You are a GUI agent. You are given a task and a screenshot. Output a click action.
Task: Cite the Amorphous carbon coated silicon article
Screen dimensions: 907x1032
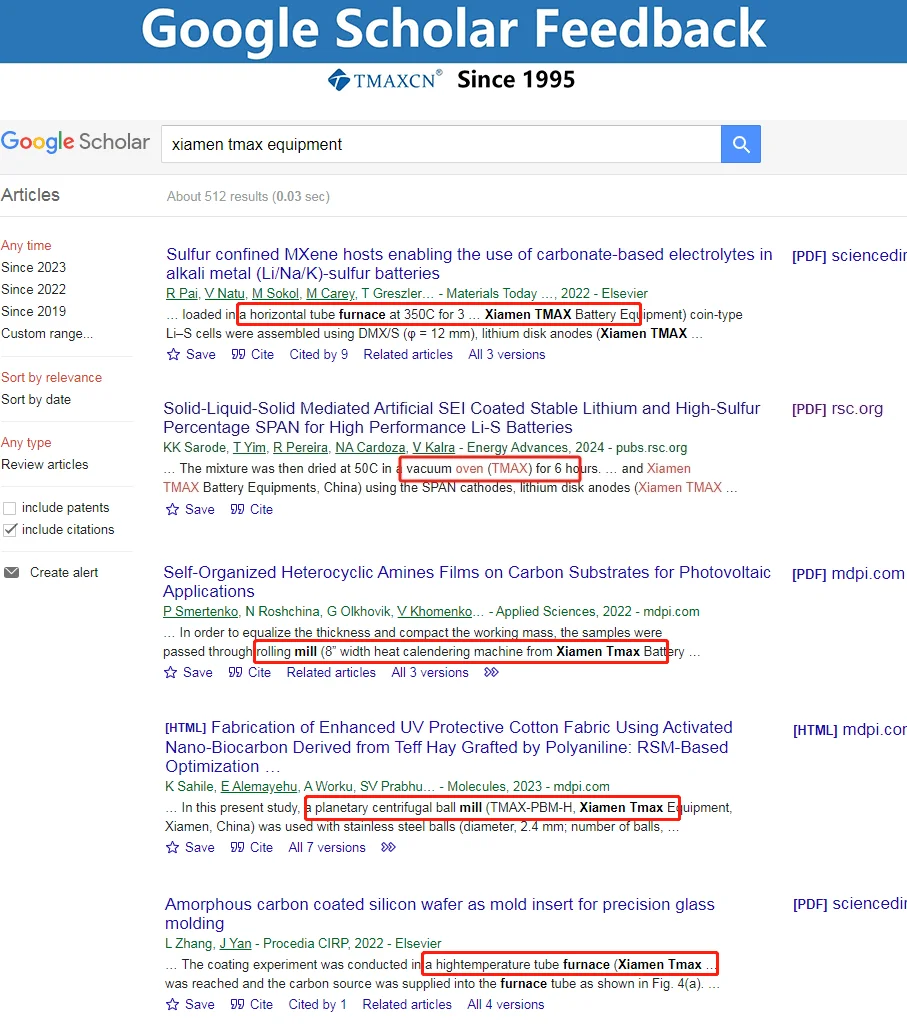point(252,1005)
